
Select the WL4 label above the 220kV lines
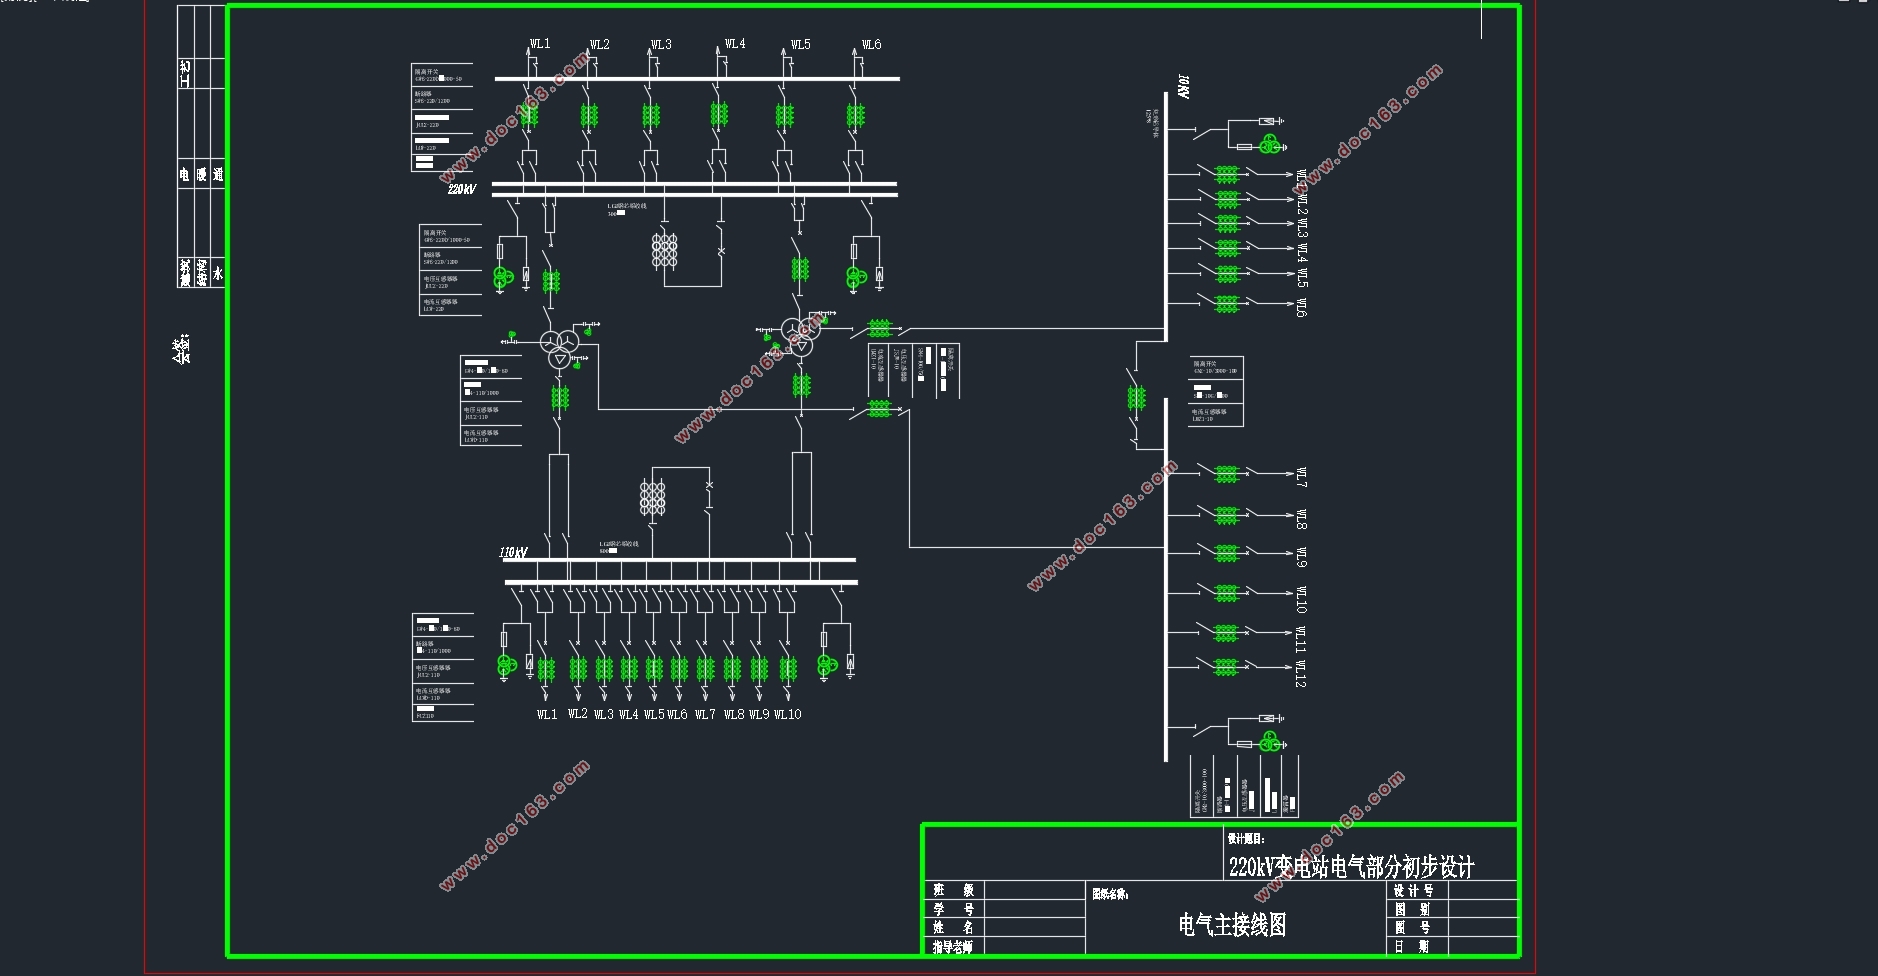click(x=735, y=43)
